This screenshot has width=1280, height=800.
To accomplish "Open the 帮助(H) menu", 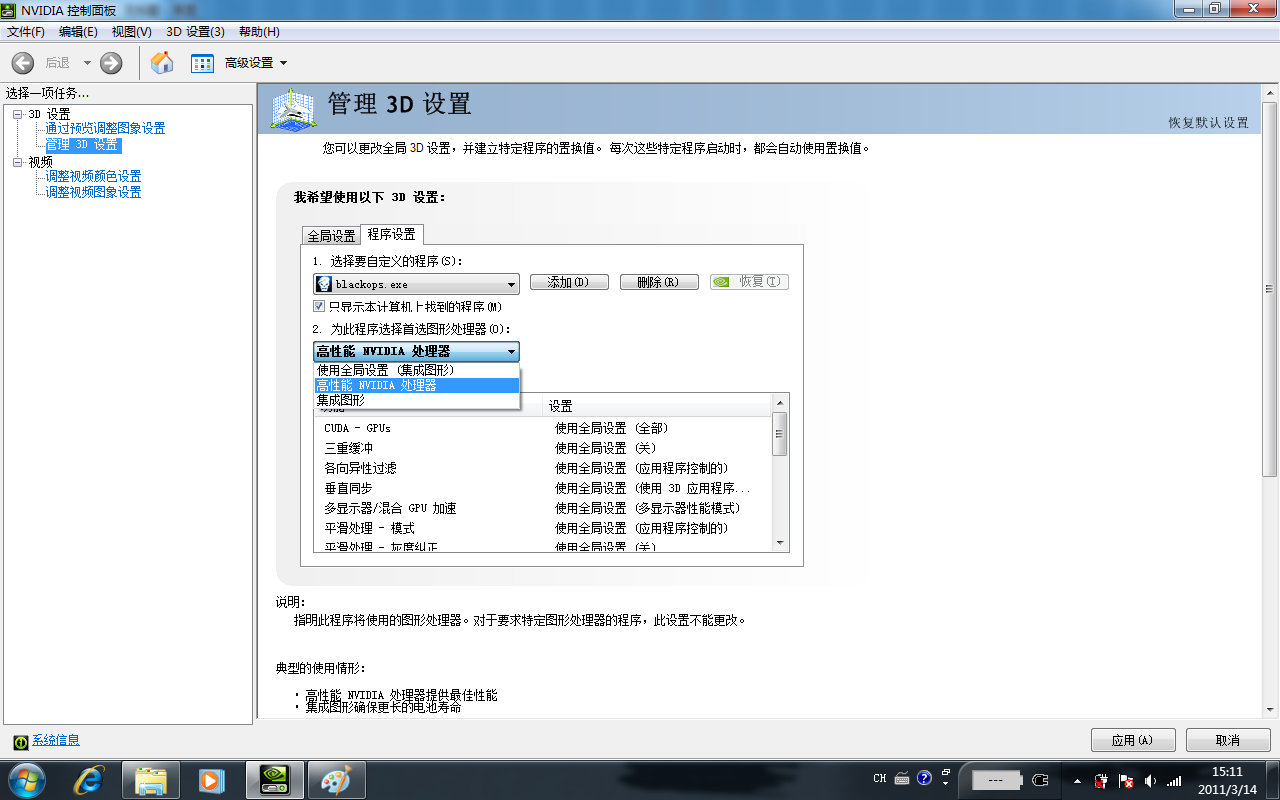I will (259, 32).
